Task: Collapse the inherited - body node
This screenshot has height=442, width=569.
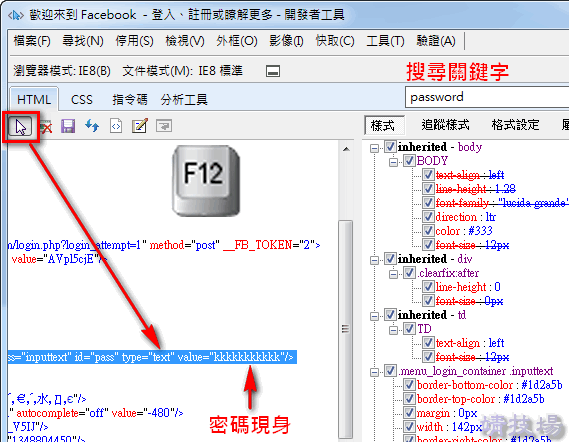Action: [x=374, y=148]
